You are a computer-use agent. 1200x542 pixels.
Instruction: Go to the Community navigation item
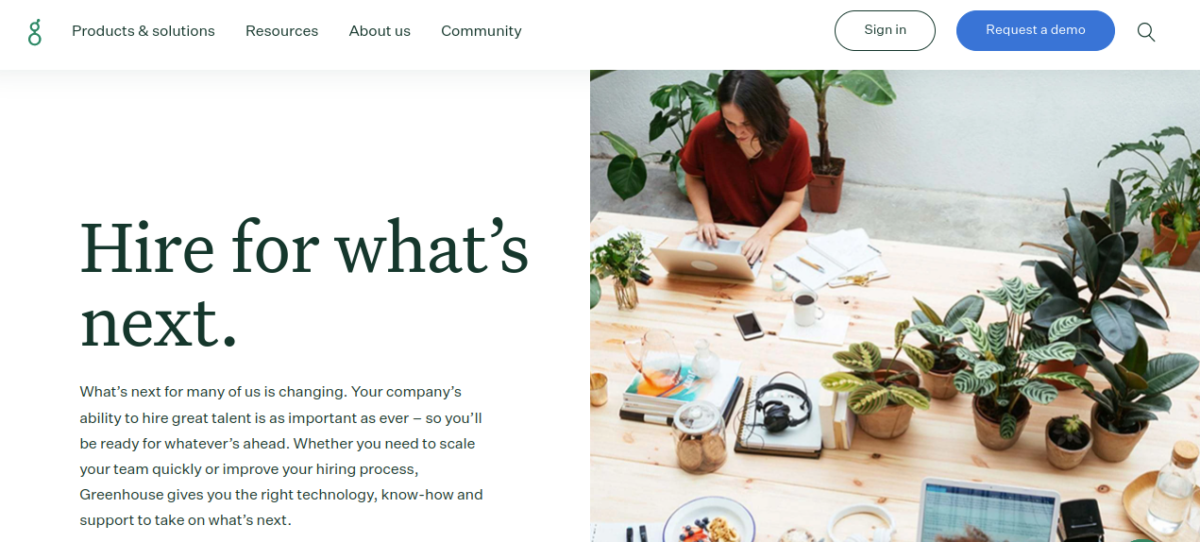(x=481, y=31)
